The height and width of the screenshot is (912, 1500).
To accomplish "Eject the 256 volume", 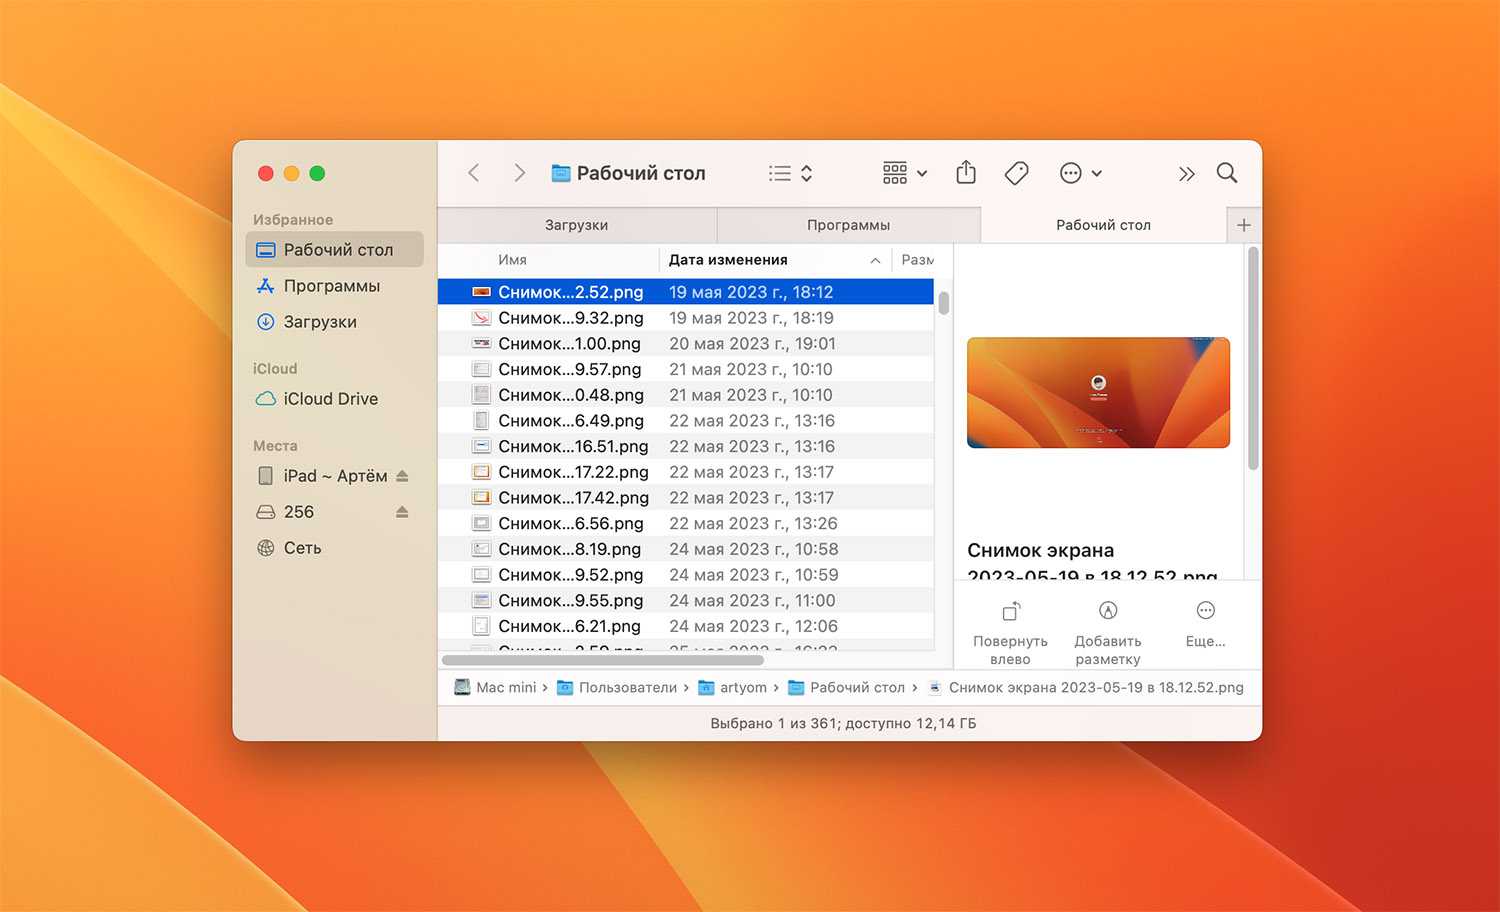I will pyautogui.click(x=402, y=512).
